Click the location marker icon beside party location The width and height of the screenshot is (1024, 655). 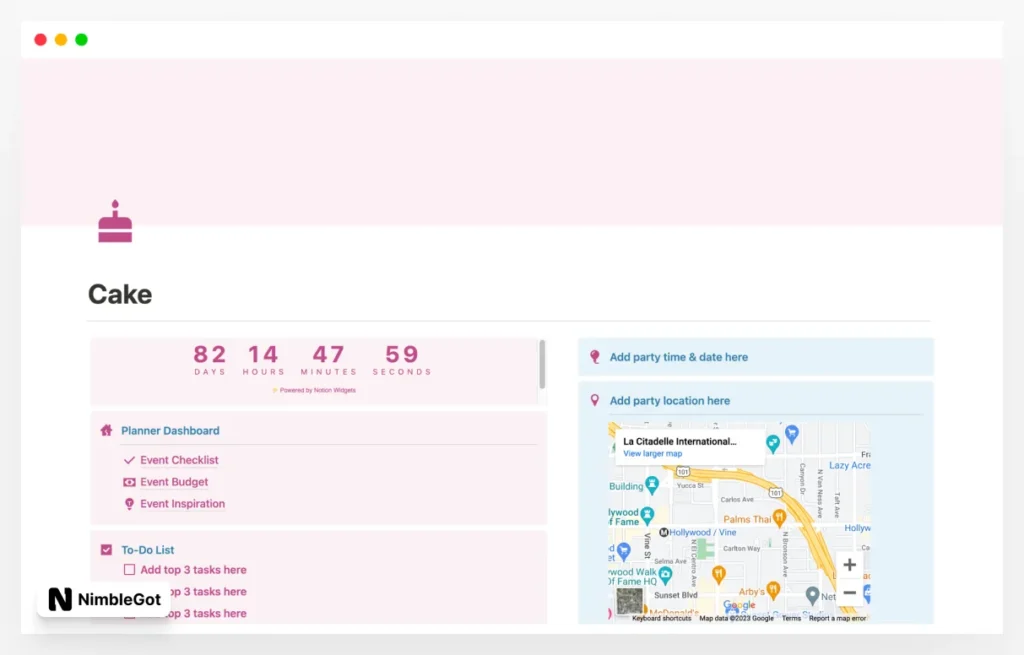[594, 401]
